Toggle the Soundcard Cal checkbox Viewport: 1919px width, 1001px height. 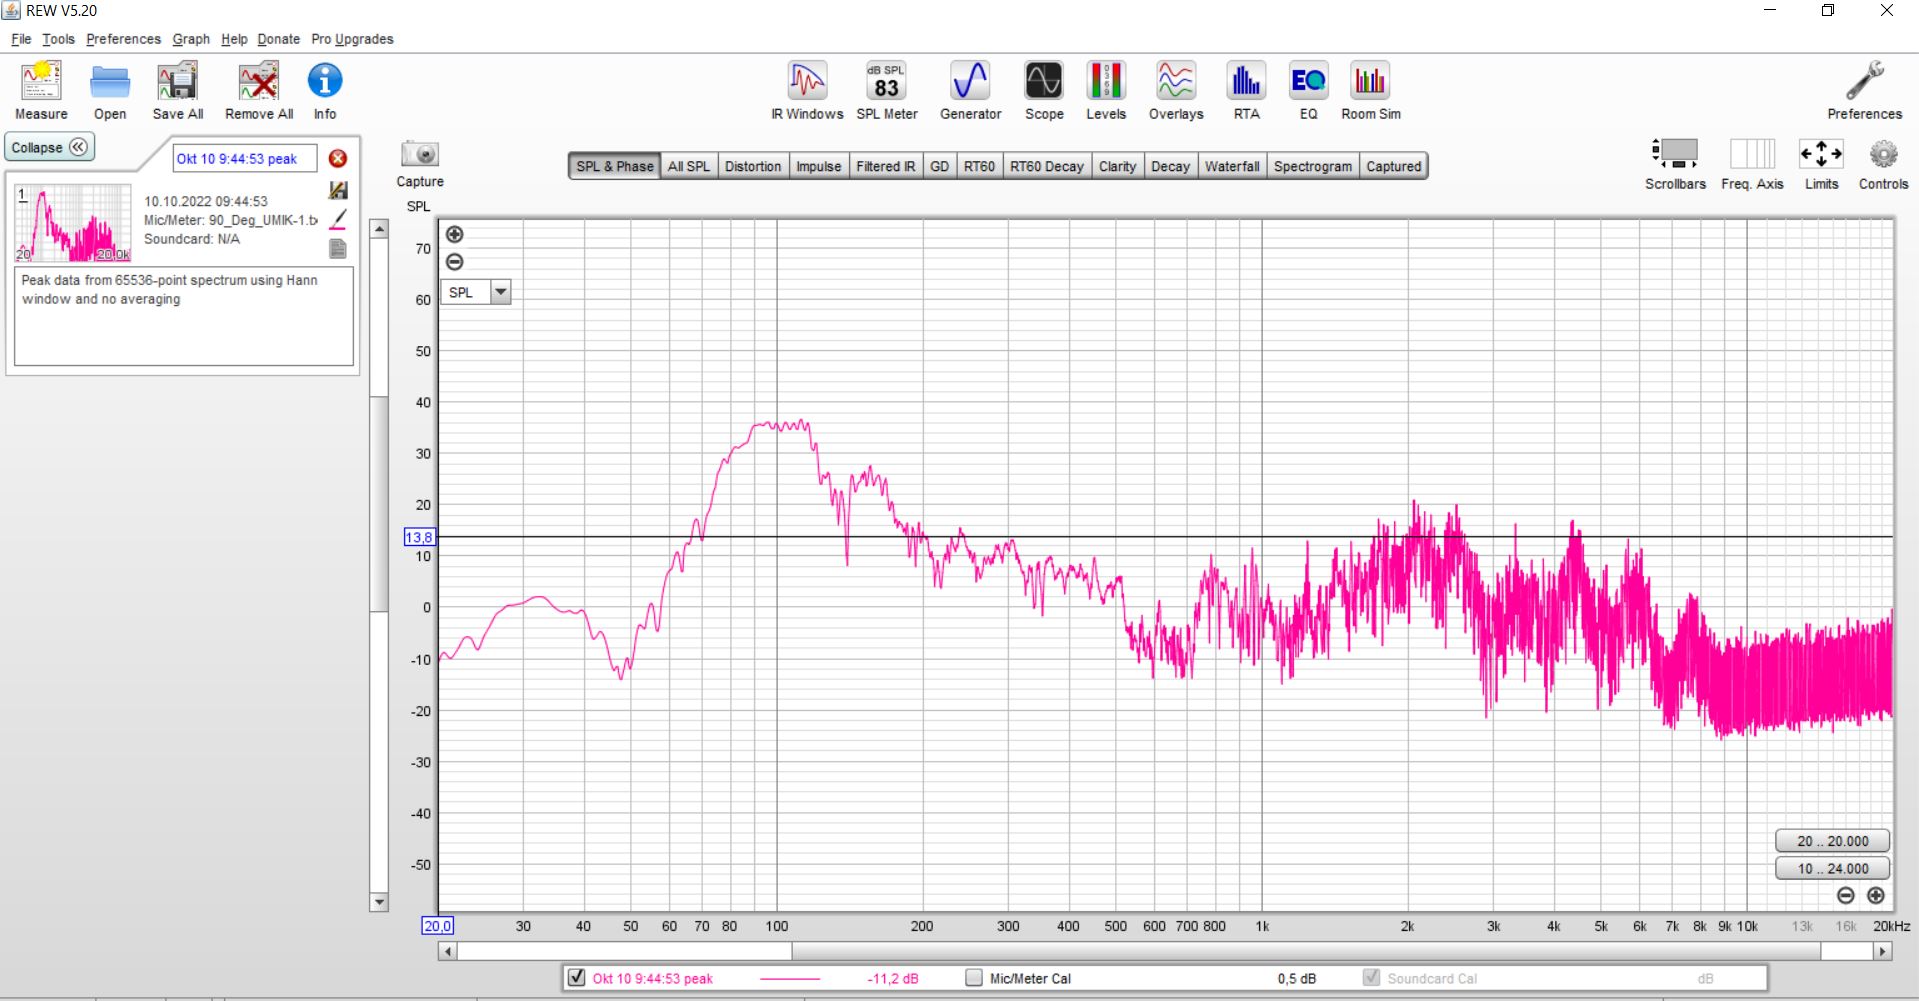tap(1372, 977)
